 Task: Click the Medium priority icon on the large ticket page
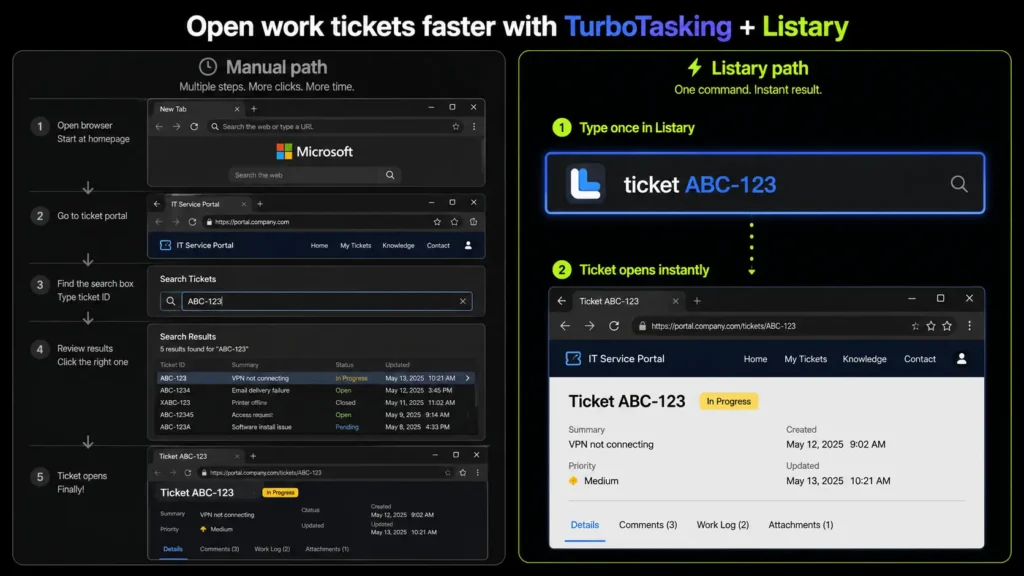[x=573, y=481]
